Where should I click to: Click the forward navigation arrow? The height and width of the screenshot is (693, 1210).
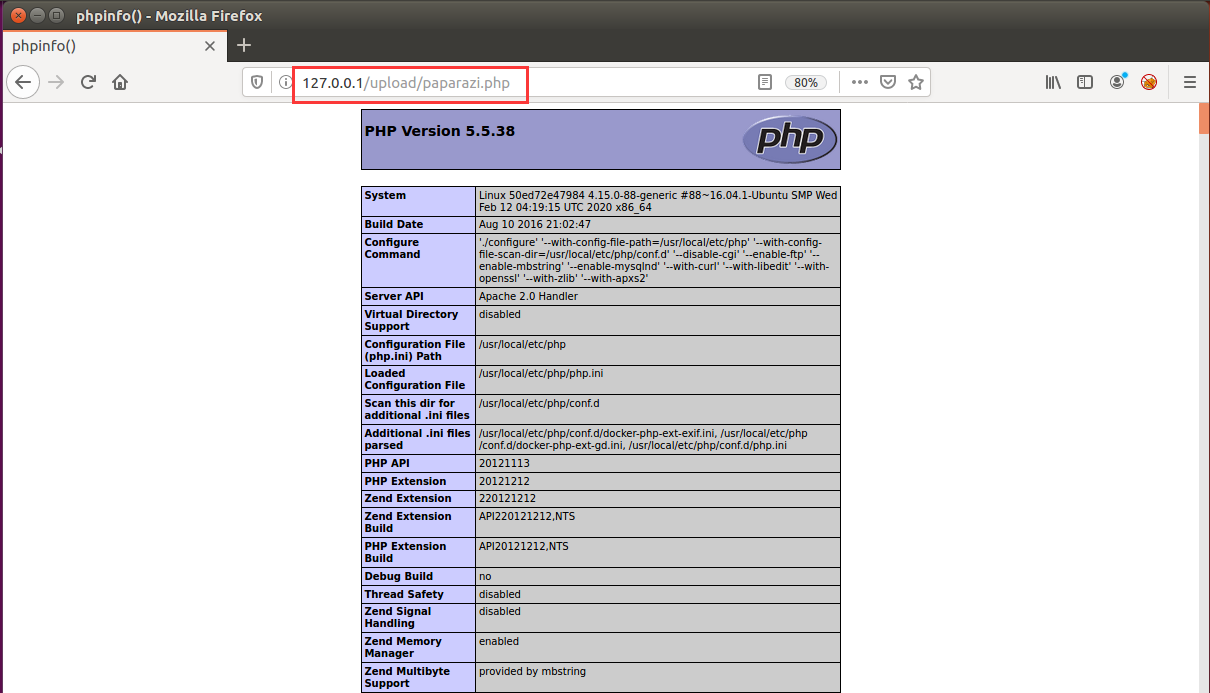pos(56,82)
